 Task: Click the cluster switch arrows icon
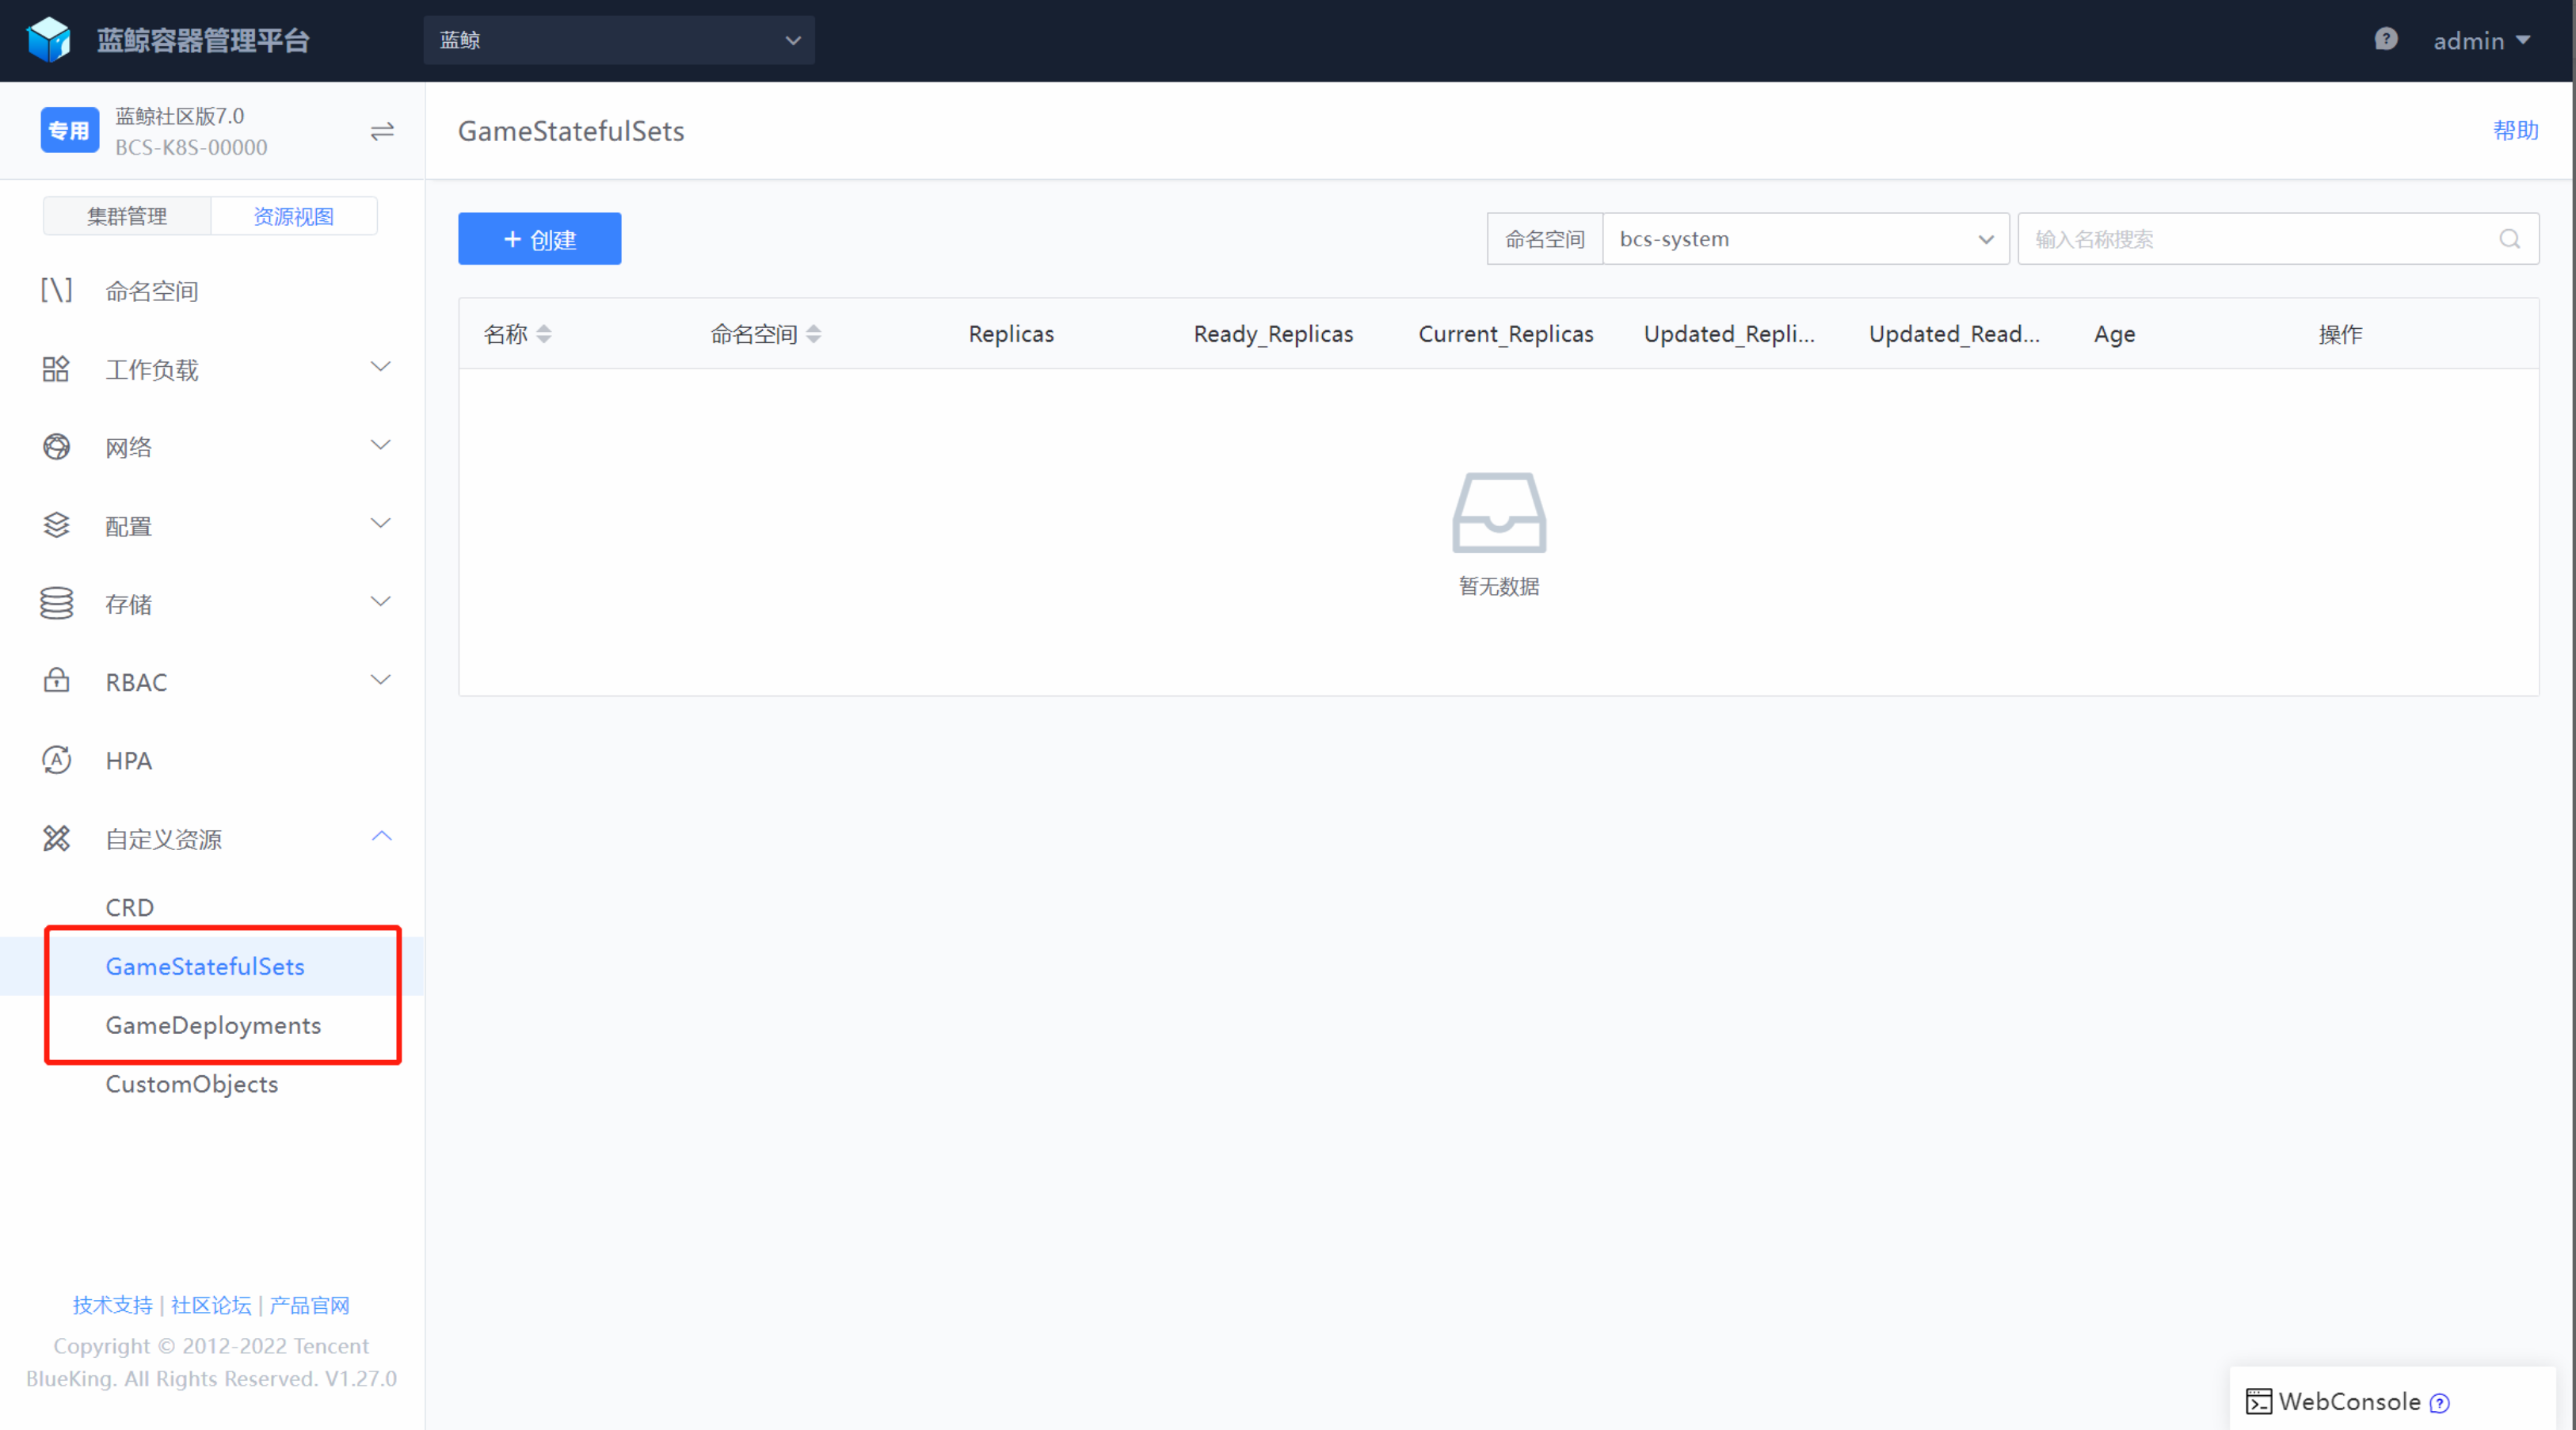click(x=382, y=131)
